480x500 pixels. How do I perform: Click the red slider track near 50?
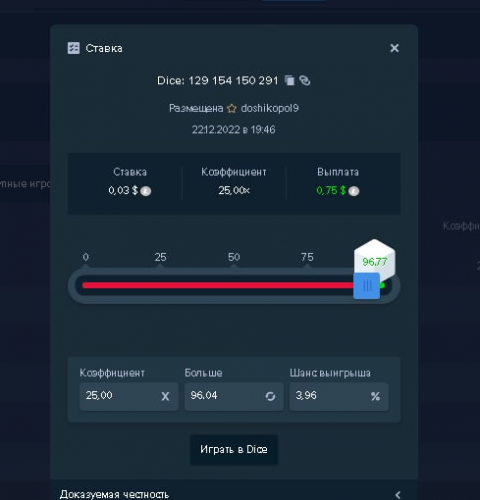pyautogui.click(x=234, y=285)
